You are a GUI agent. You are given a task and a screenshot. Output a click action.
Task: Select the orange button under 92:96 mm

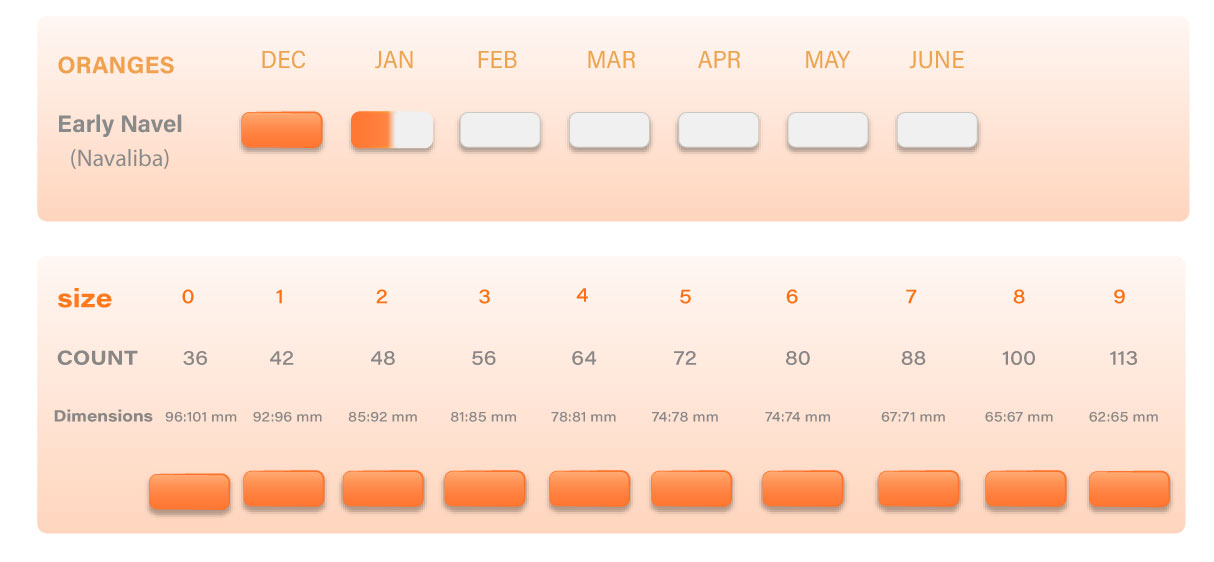(284, 489)
